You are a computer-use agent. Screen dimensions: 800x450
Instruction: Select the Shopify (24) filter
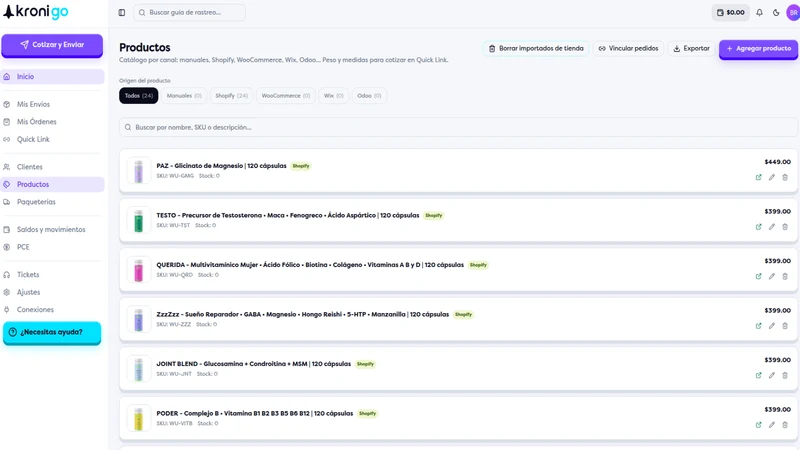tap(231, 95)
